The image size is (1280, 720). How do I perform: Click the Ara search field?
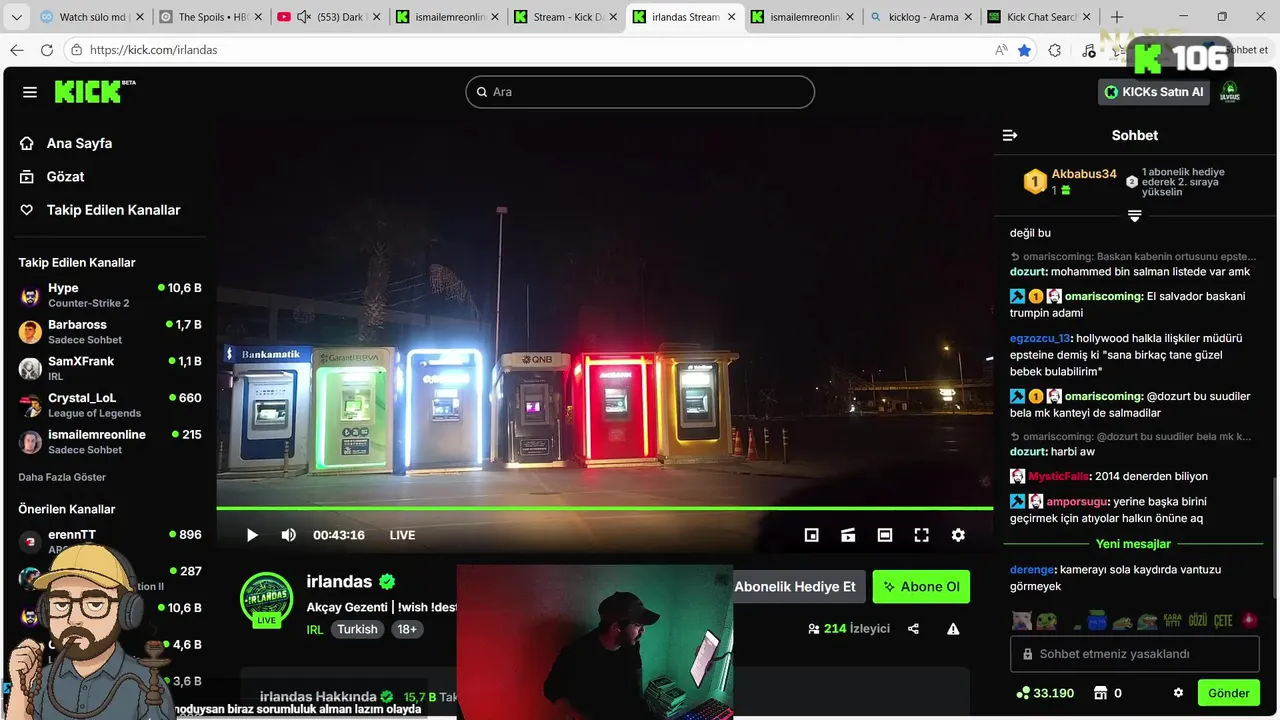pos(640,92)
